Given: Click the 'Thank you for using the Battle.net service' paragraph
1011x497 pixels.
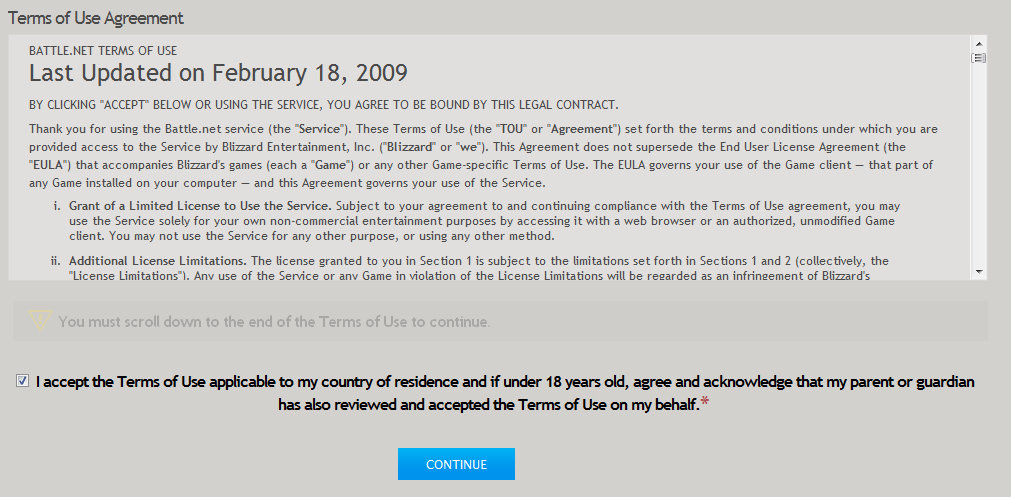Looking at the screenshot, I should point(483,156).
